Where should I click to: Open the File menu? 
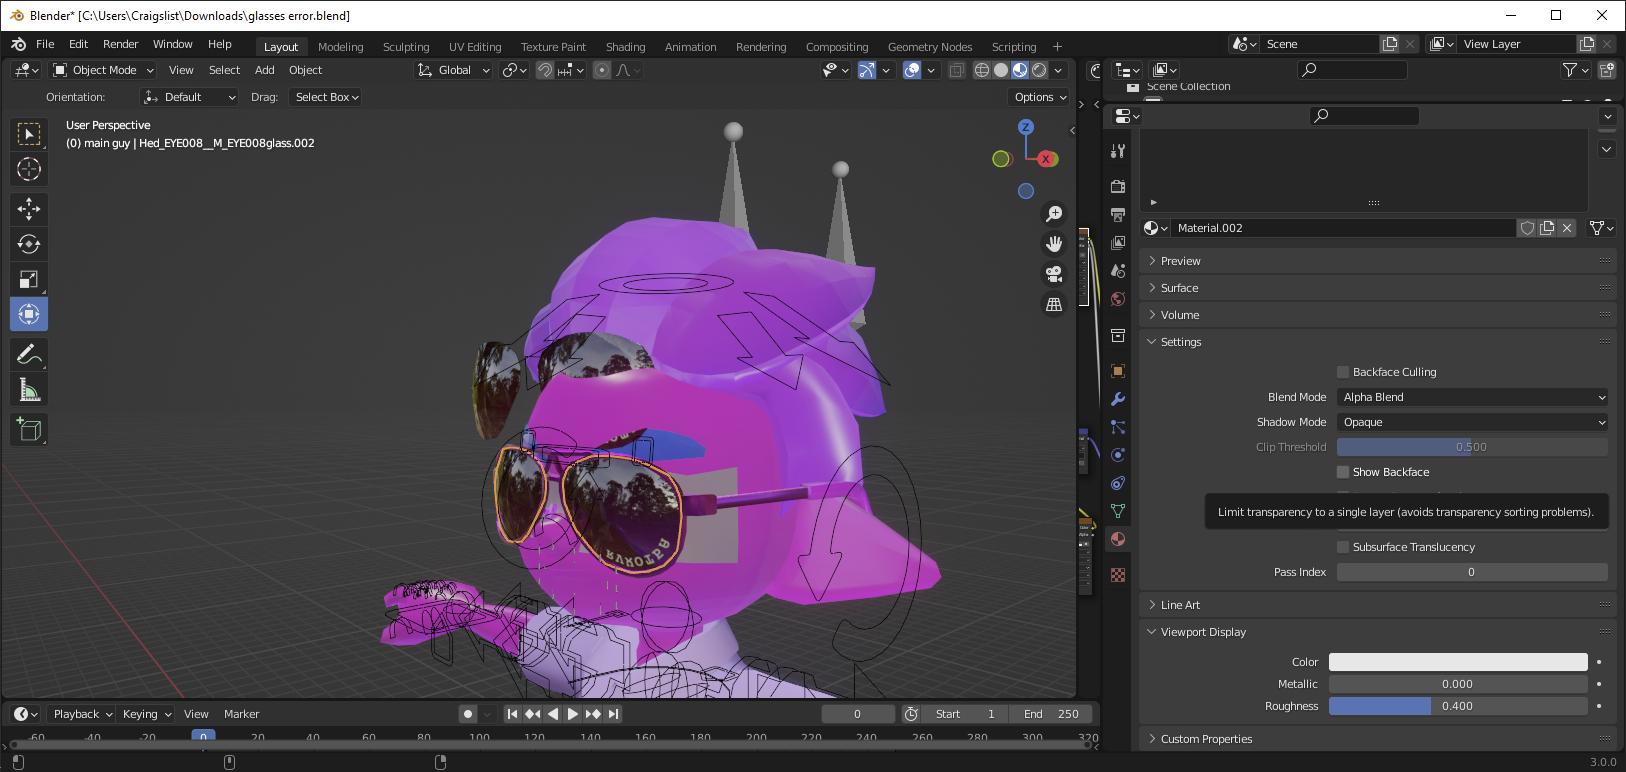coord(45,44)
